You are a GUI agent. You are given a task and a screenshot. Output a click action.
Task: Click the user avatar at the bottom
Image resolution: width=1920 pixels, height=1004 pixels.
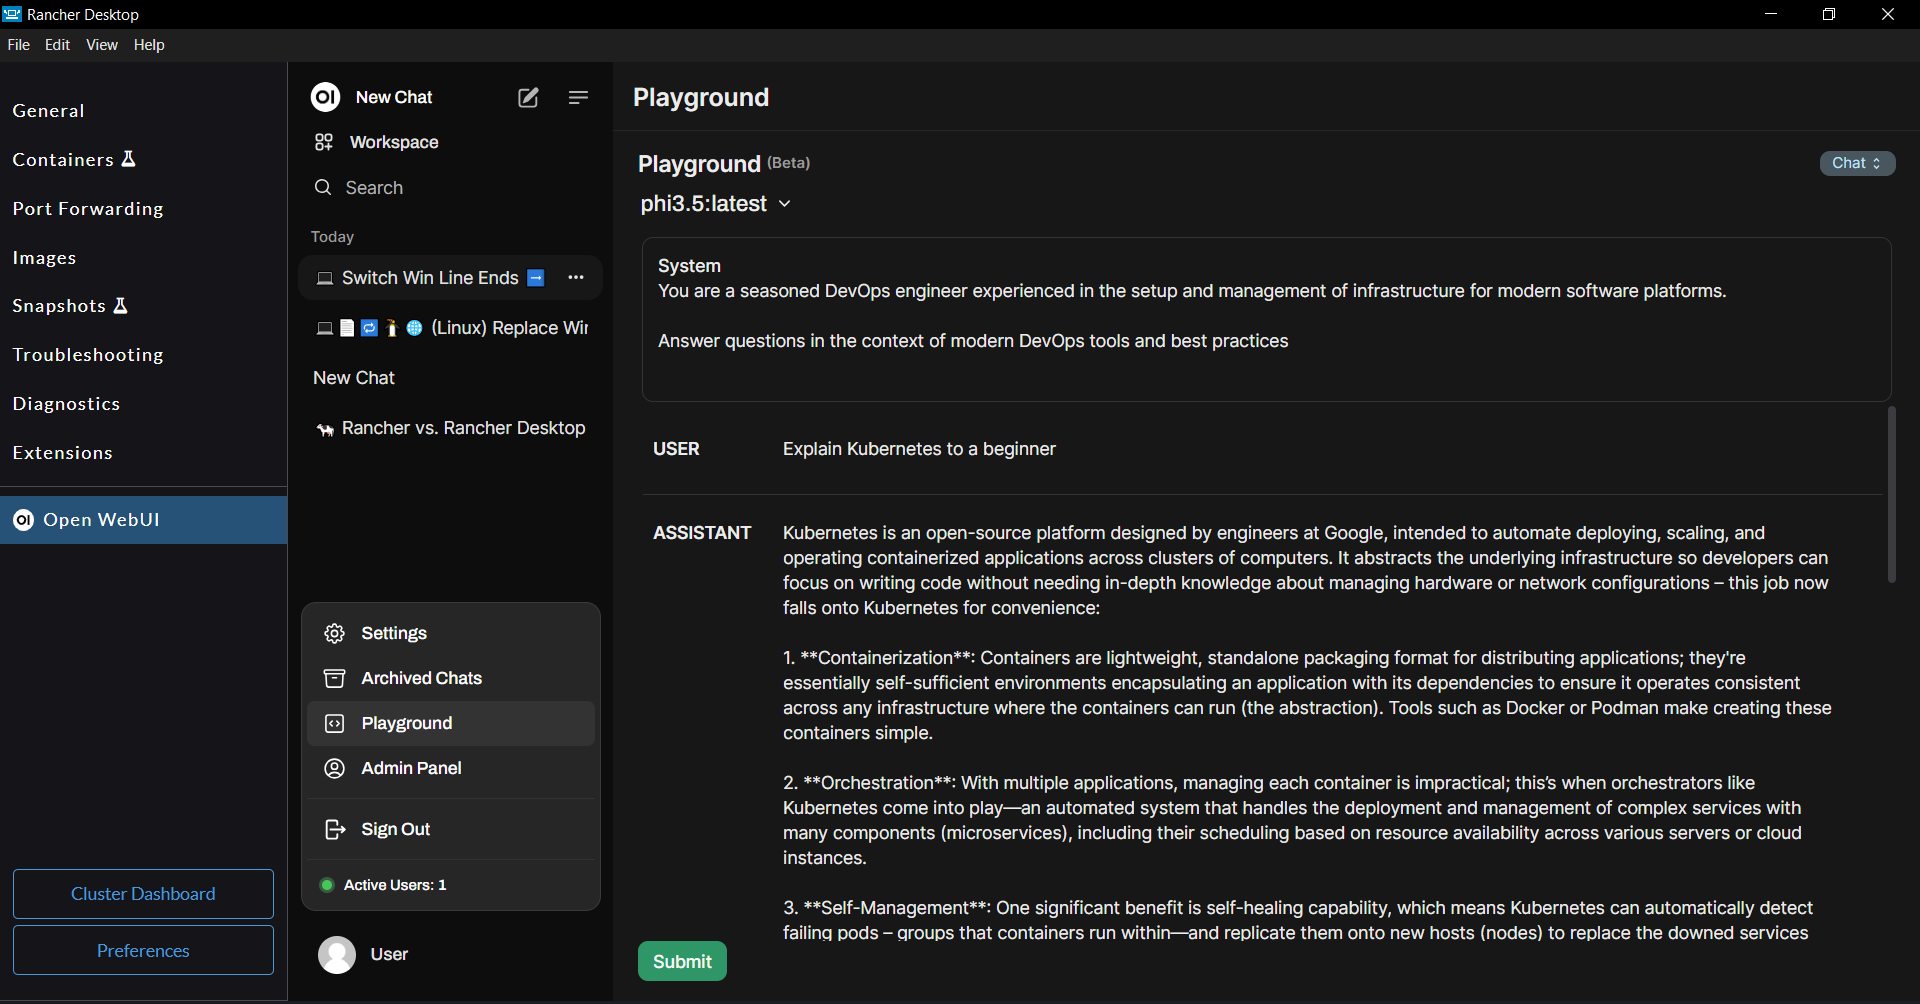tap(337, 954)
